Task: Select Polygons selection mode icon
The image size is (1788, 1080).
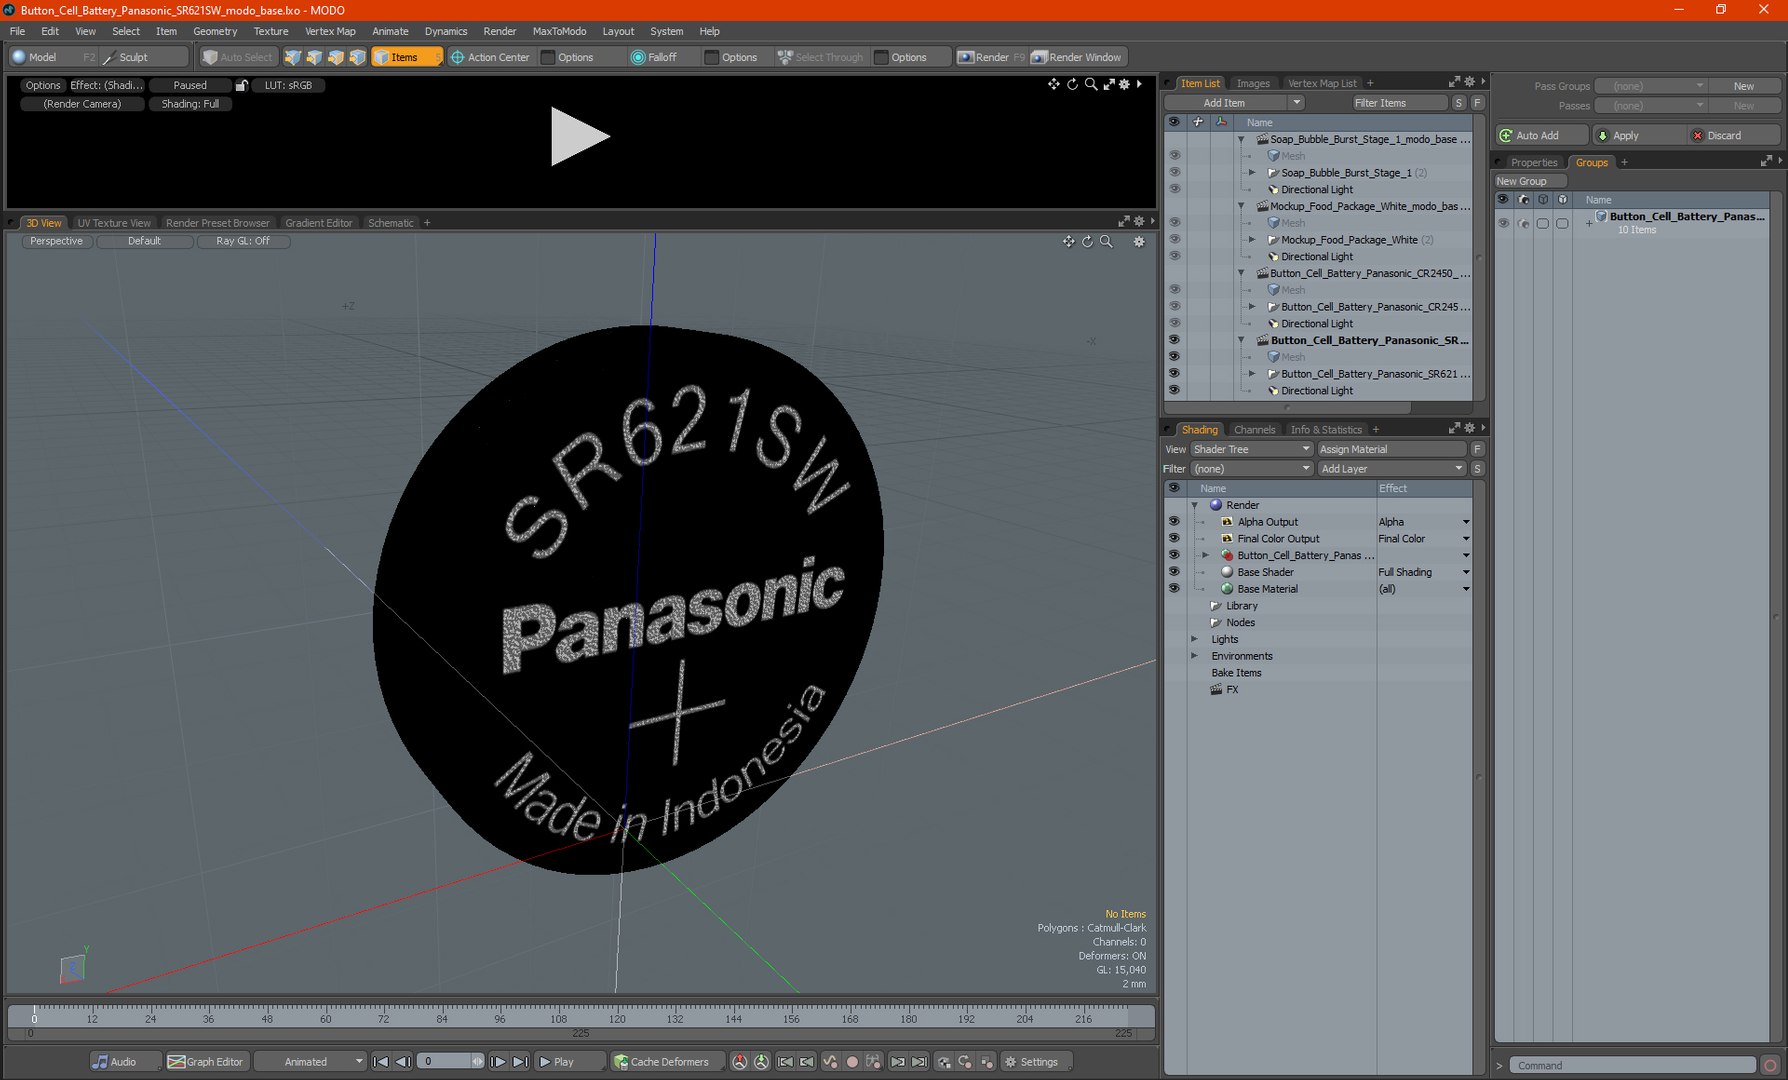Action: point(336,57)
